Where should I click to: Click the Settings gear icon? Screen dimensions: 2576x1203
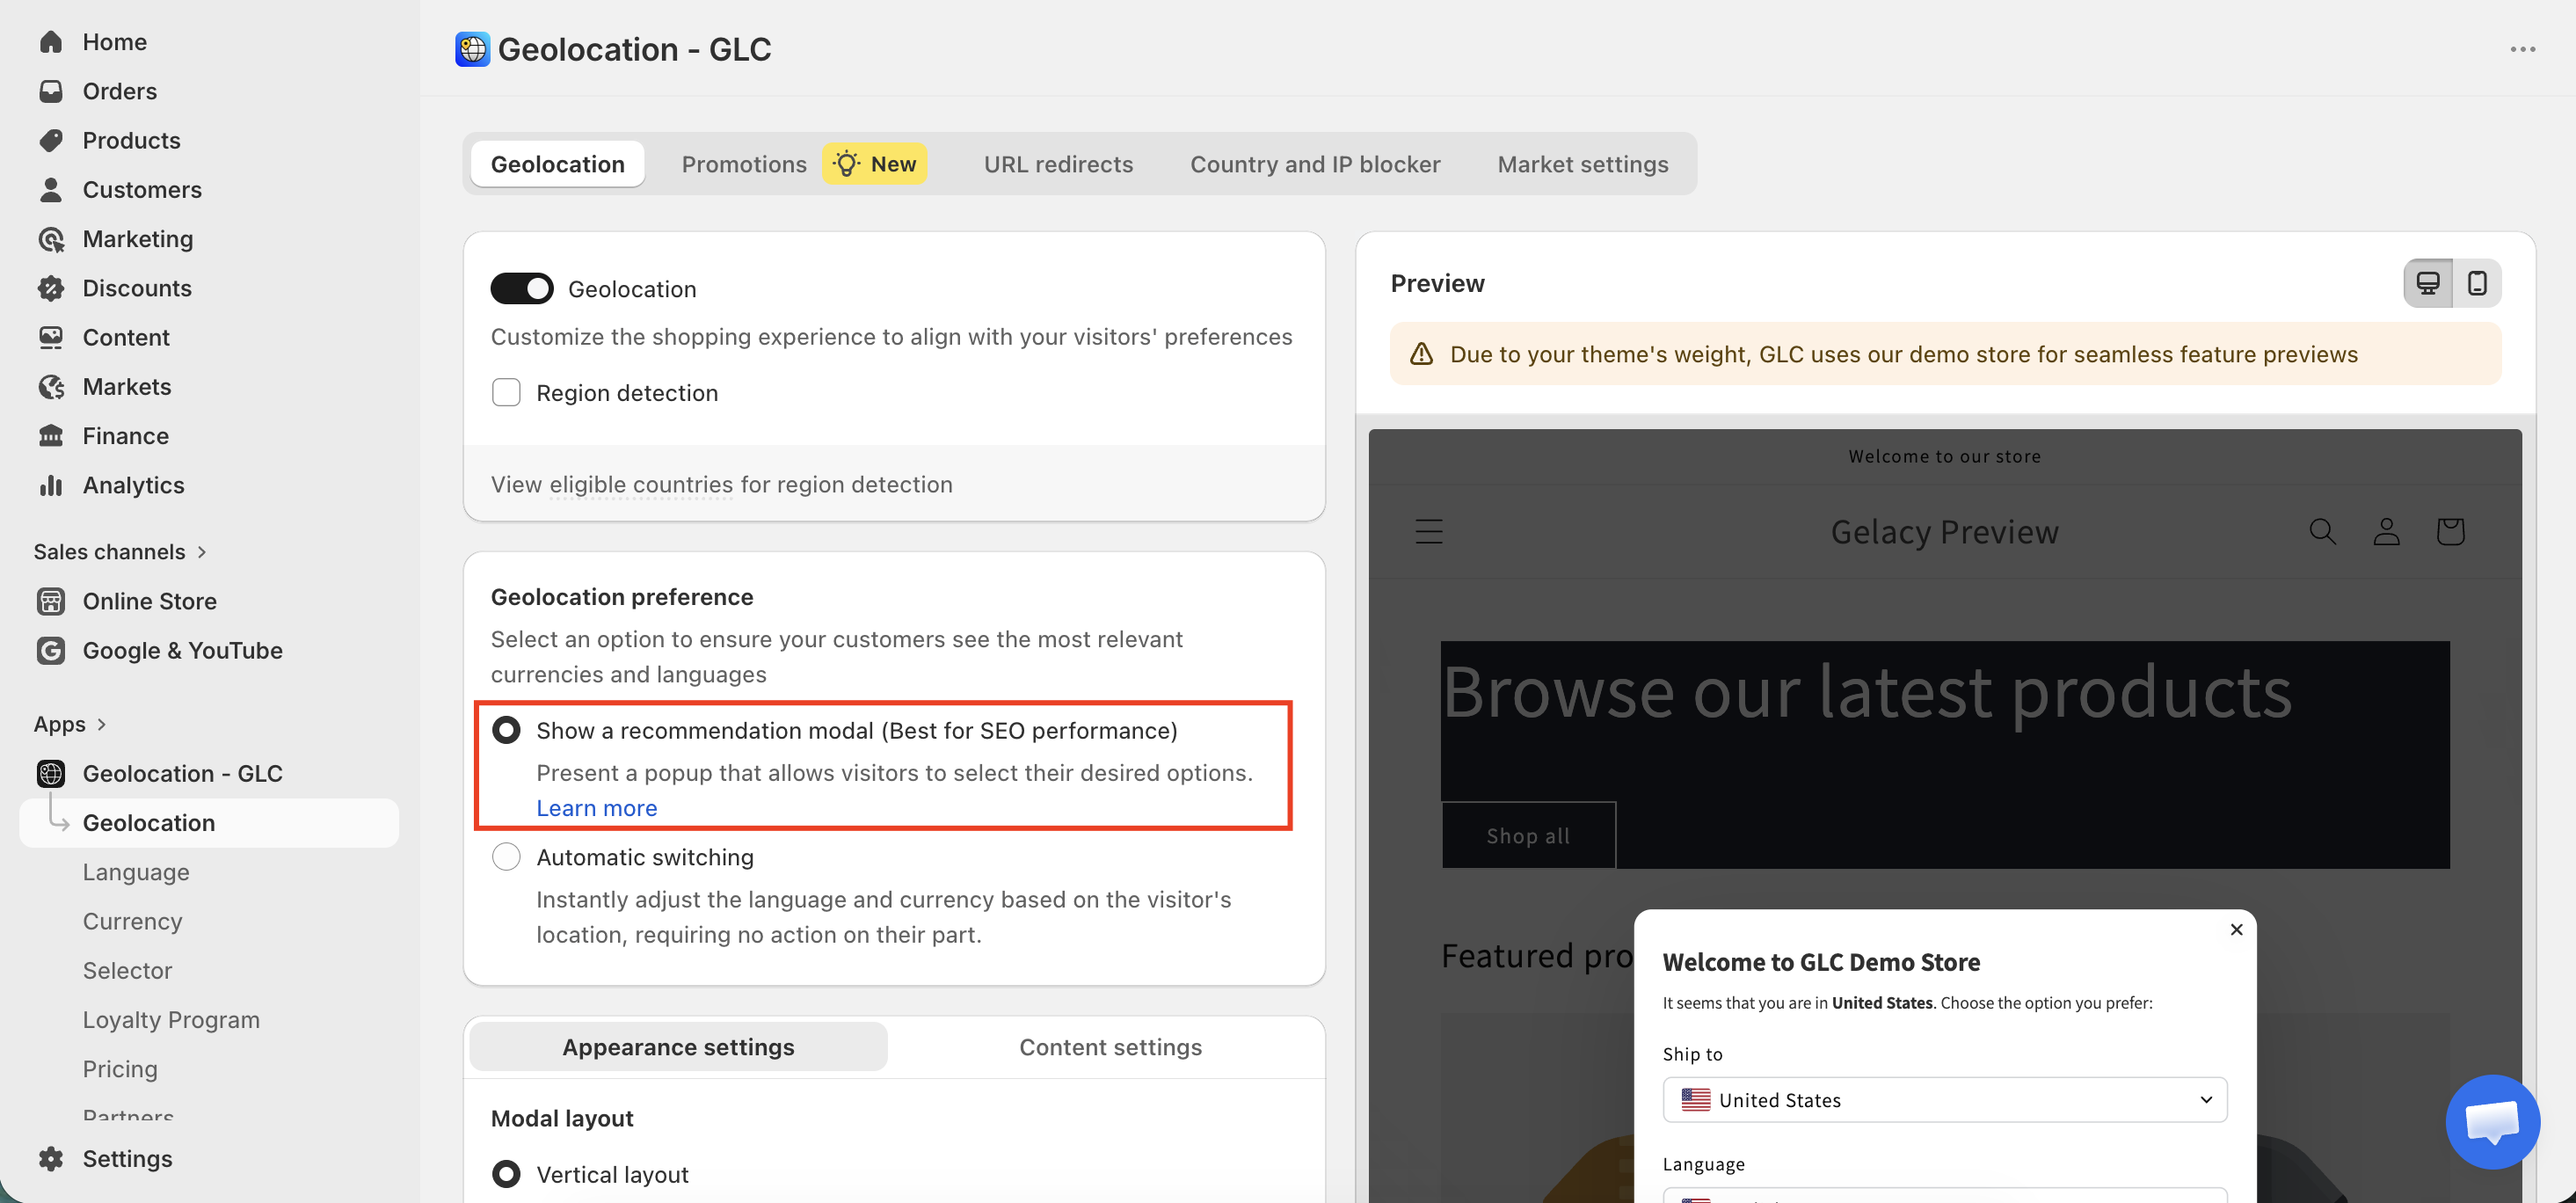51,1158
